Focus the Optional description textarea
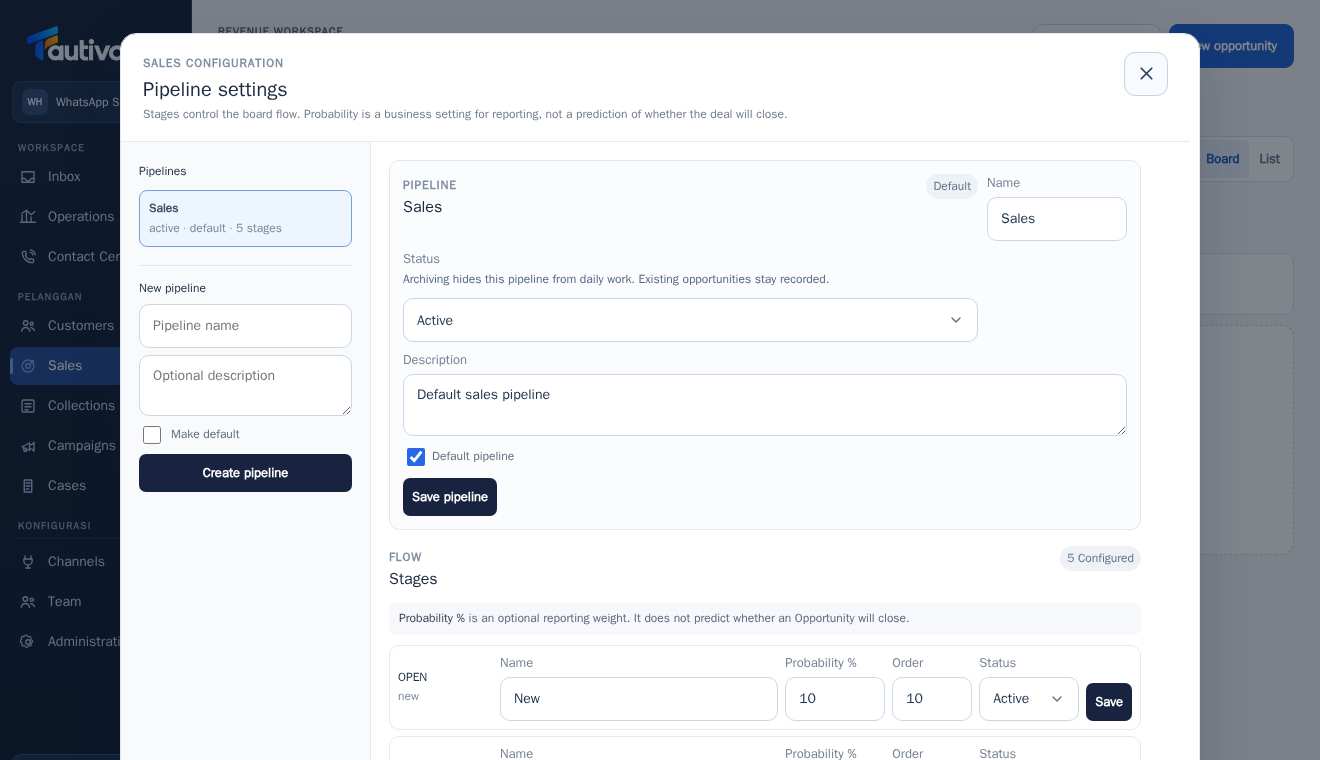Screen dimensions: 1320x760 (x=245, y=385)
